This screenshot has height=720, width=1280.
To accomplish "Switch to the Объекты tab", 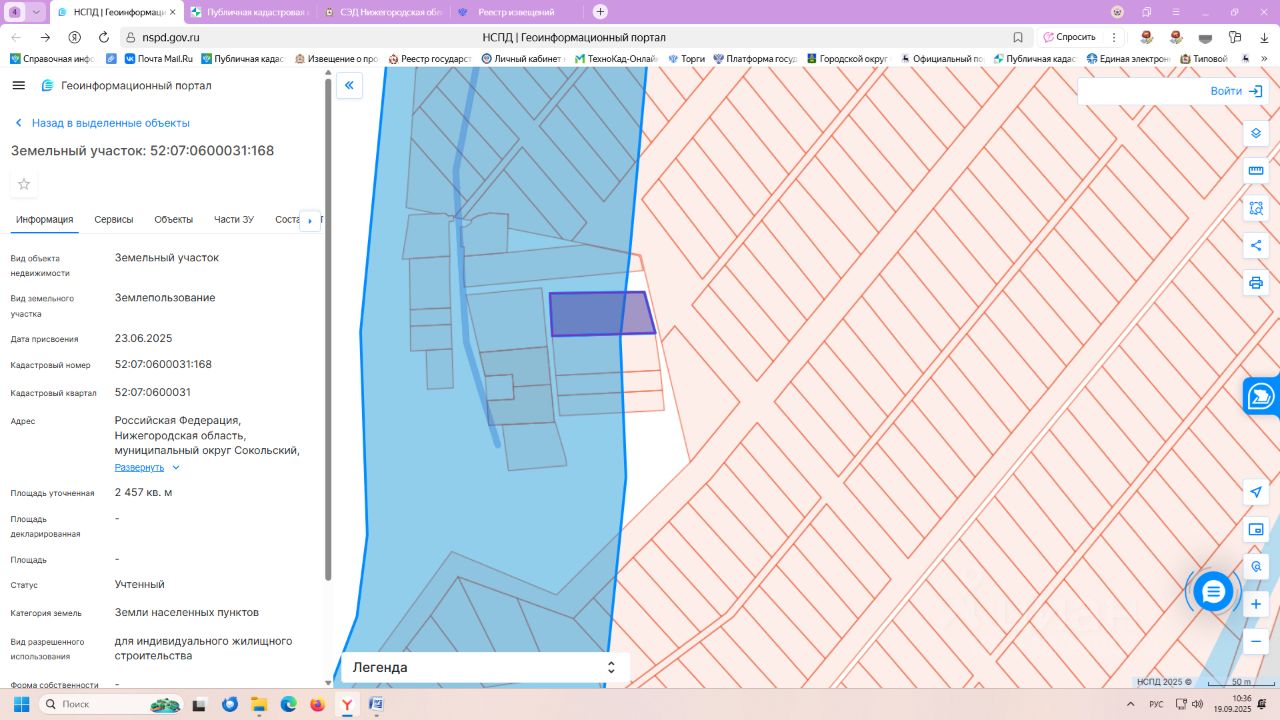I will pyautogui.click(x=174, y=220).
